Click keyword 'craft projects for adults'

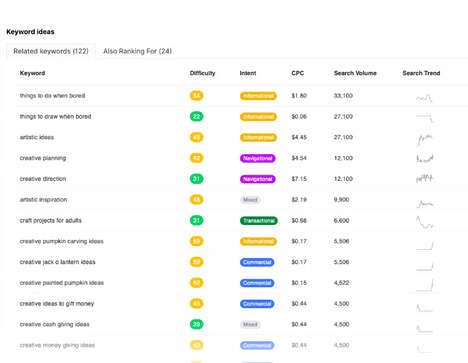click(x=51, y=220)
